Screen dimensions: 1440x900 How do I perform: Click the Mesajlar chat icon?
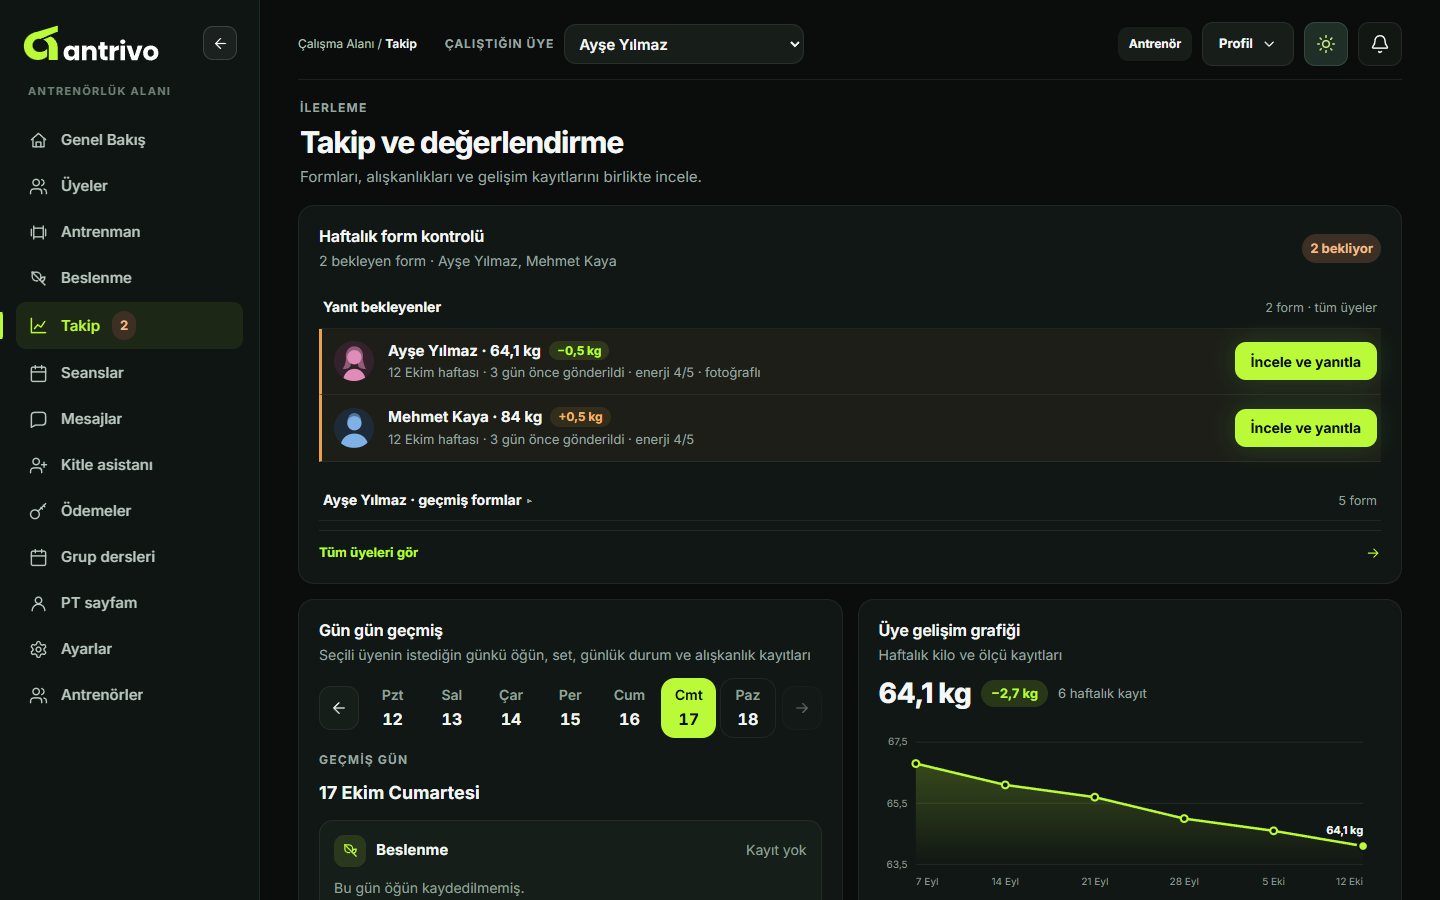pyautogui.click(x=39, y=419)
